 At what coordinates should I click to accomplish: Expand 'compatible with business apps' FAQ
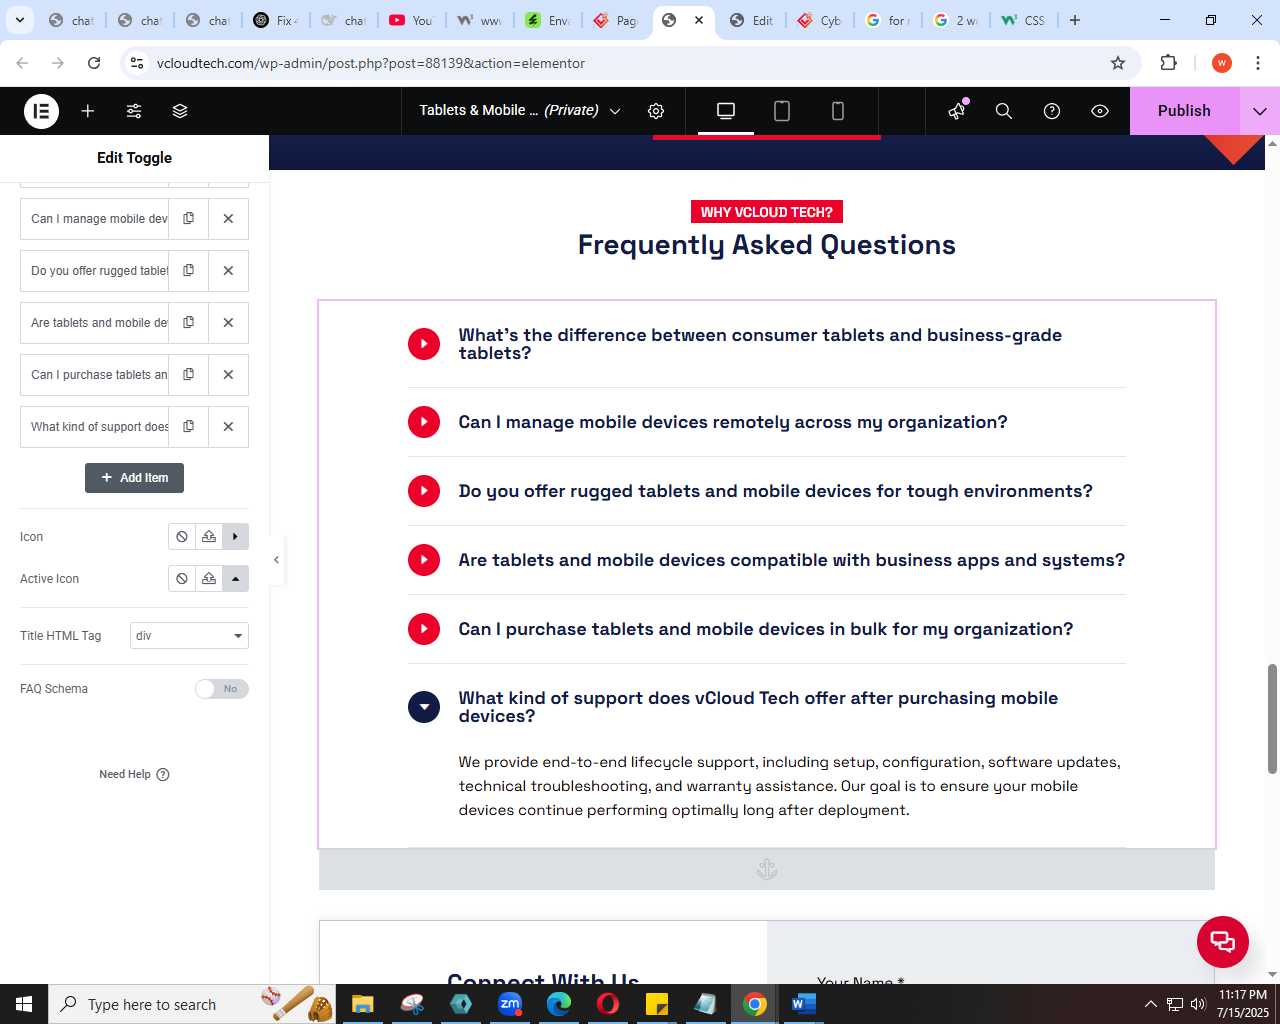point(424,560)
